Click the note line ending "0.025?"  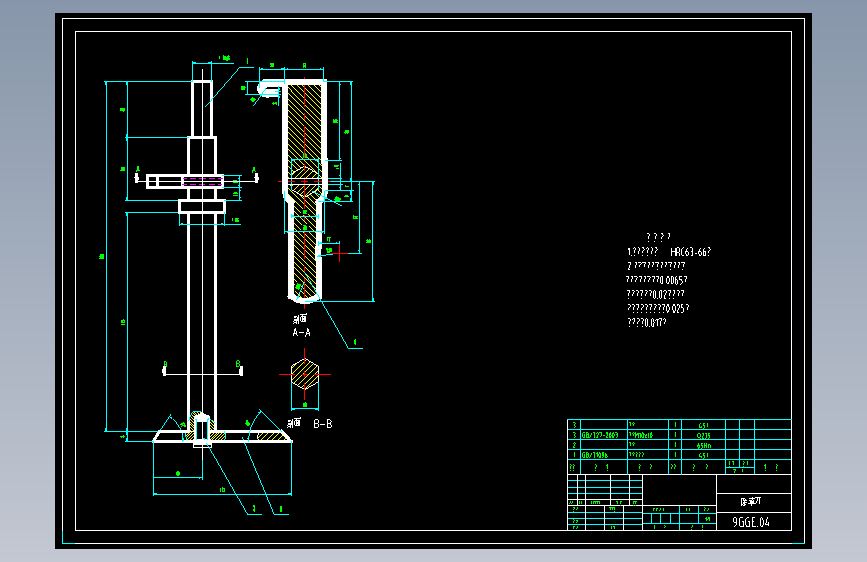pyautogui.click(x=658, y=308)
